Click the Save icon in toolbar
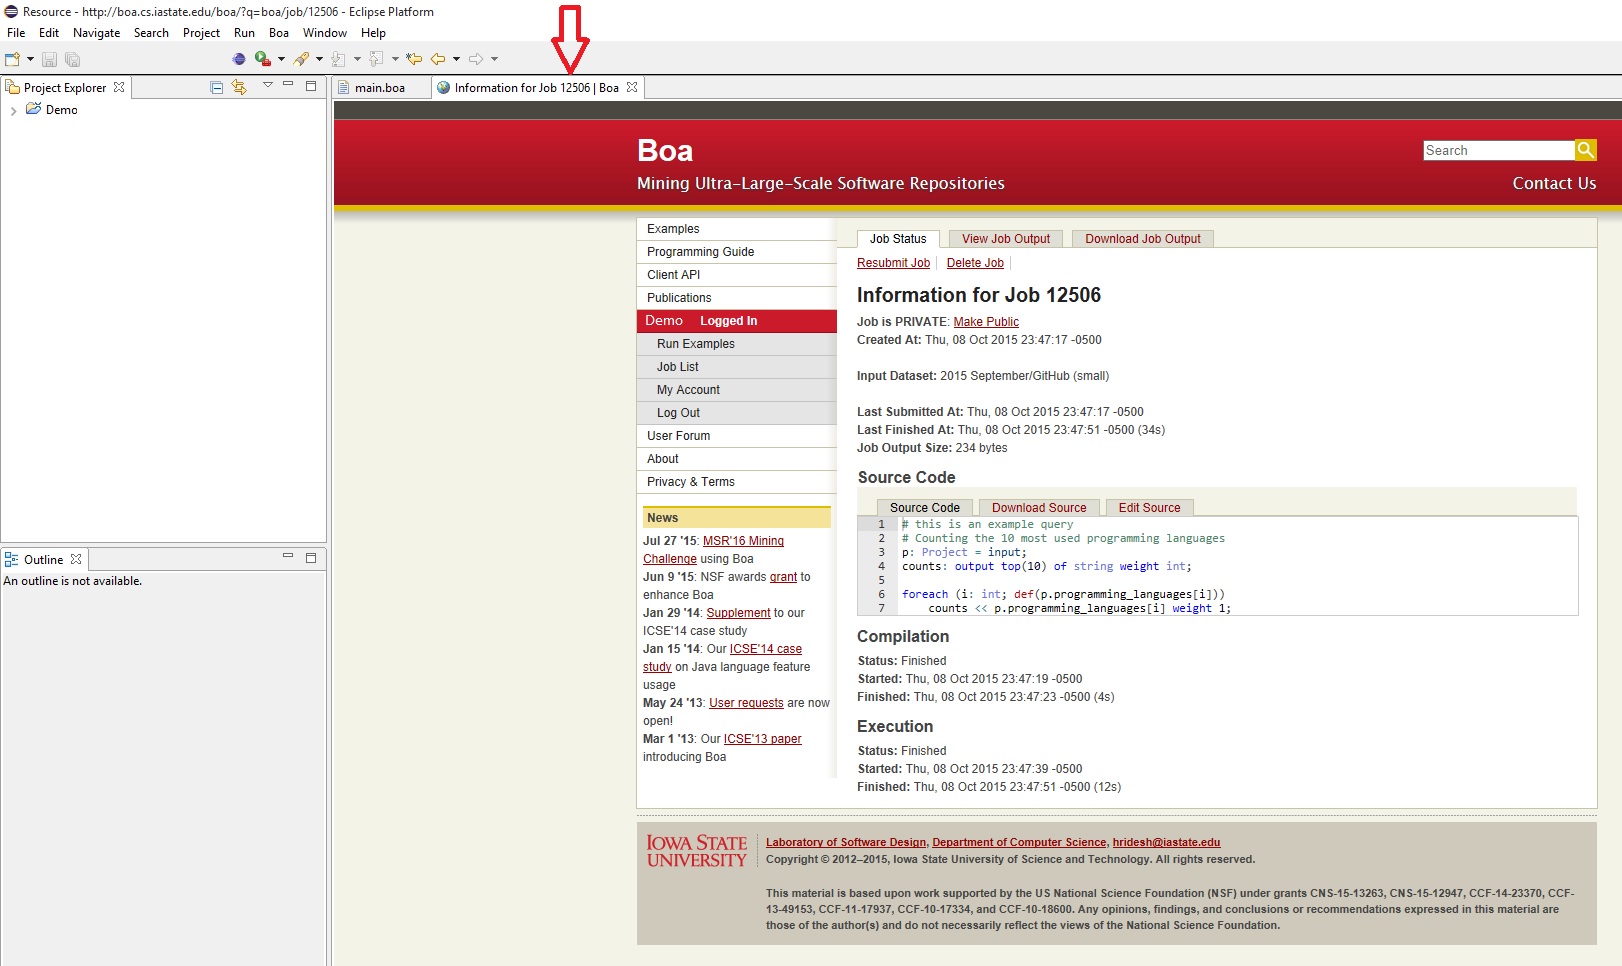 pyautogui.click(x=49, y=59)
